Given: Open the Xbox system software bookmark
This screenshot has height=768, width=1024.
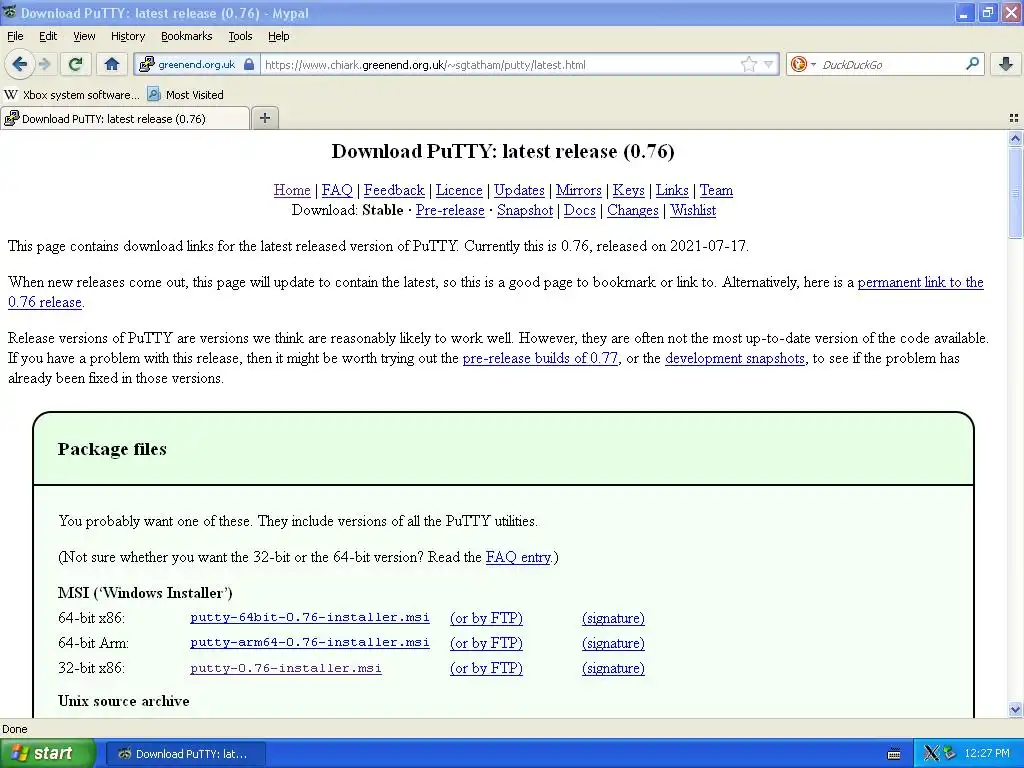Looking at the screenshot, I should pos(72,95).
